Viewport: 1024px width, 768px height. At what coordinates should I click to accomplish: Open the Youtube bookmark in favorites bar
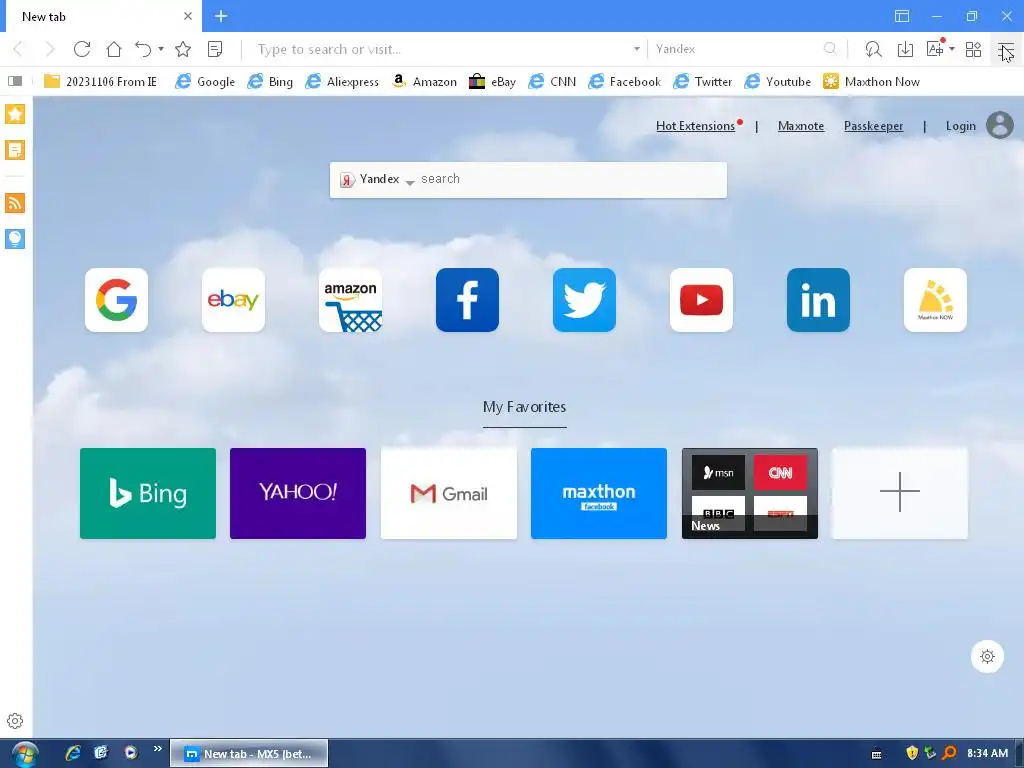point(777,81)
